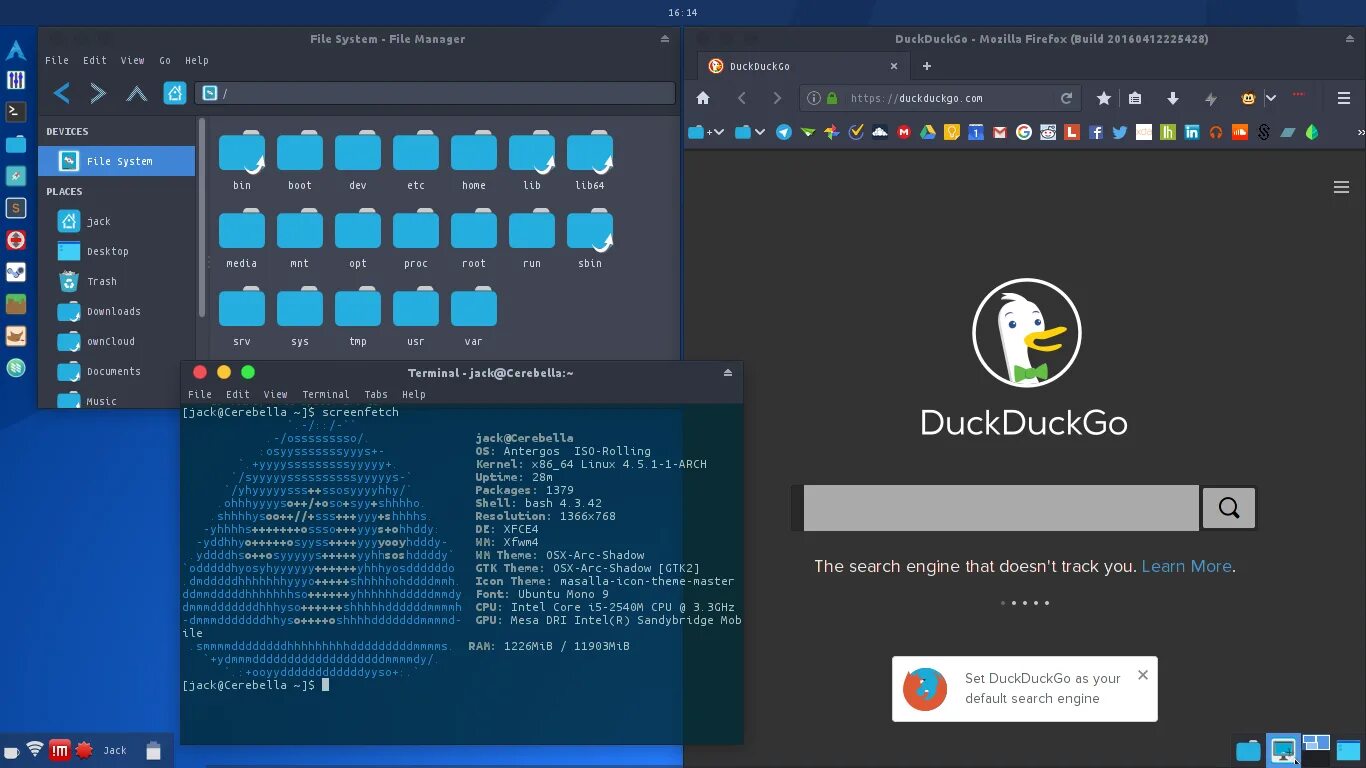Reload the DuckDuckGo page
Viewport: 1366px width, 768px height.
point(1067,98)
